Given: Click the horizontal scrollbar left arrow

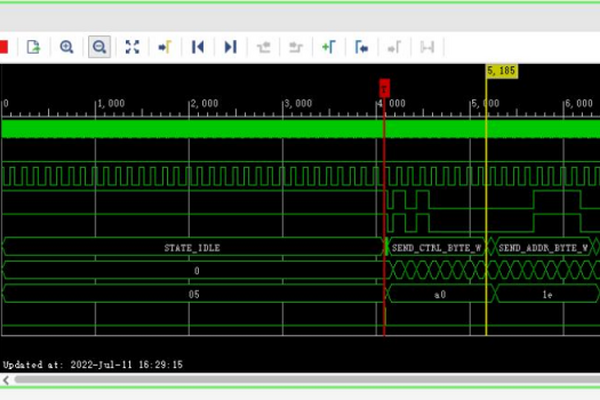Looking at the screenshot, I should click(6, 380).
